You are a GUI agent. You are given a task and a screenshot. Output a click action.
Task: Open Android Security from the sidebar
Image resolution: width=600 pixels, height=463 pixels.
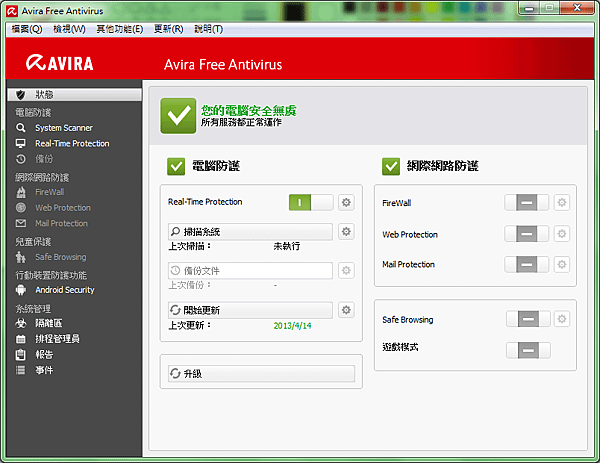click(65, 290)
